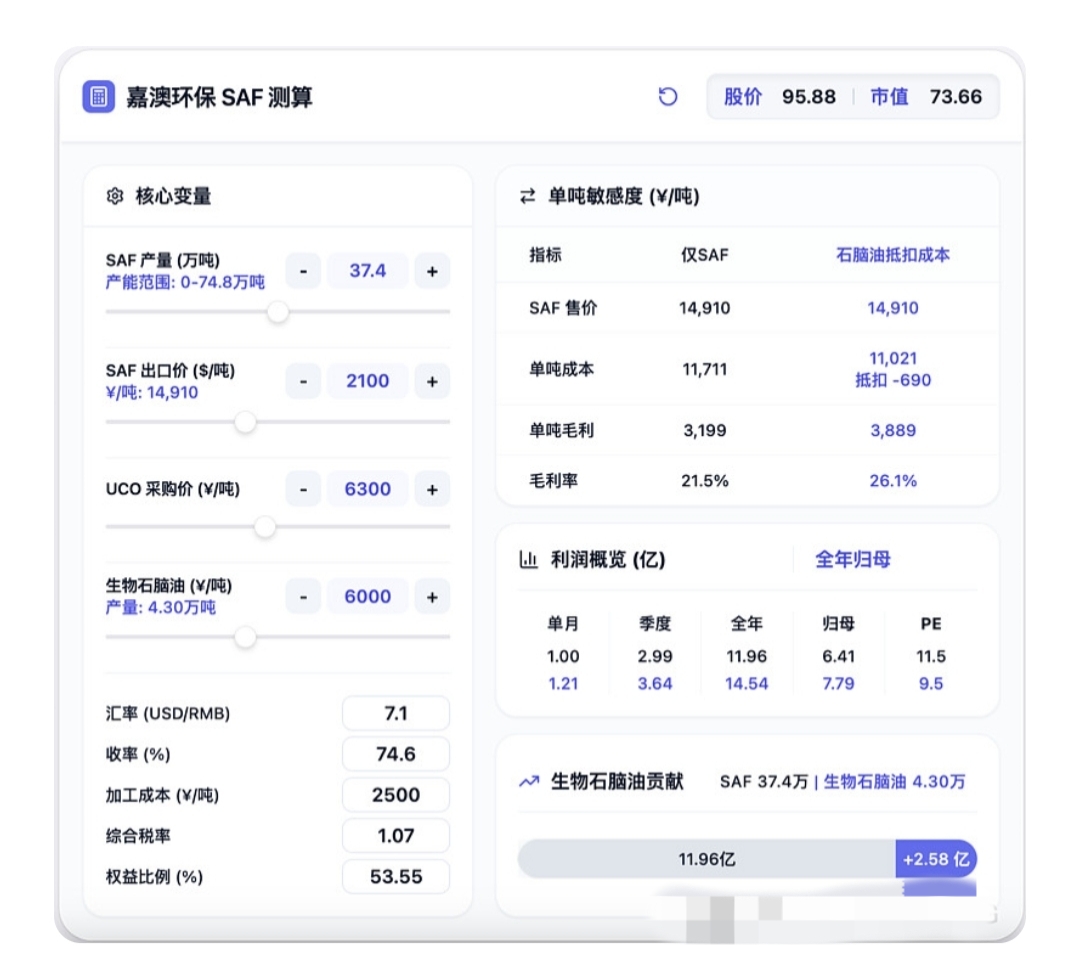This screenshot has height=968, width=1080.
Task: Click the 嘉澳环保 SAF 测算 title
Action: [x=219, y=97]
